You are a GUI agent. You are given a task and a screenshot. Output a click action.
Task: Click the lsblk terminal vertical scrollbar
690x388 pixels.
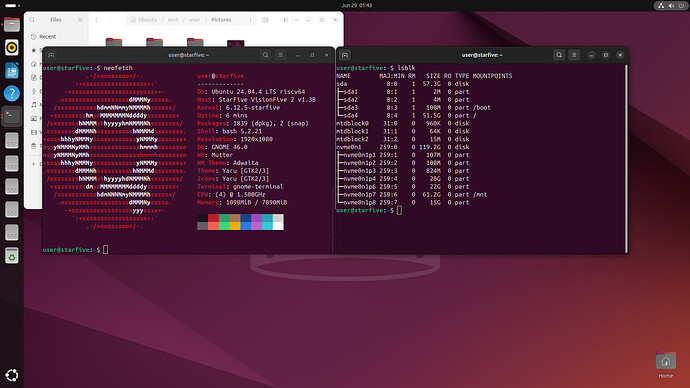(x=626, y=158)
